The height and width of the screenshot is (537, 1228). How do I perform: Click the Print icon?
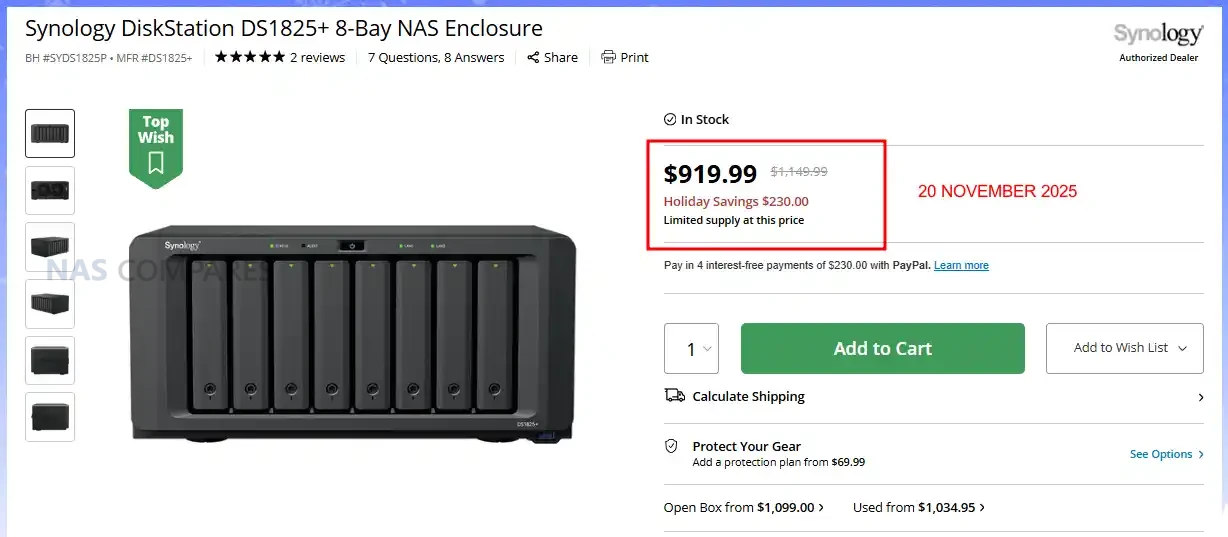pyautogui.click(x=608, y=57)
